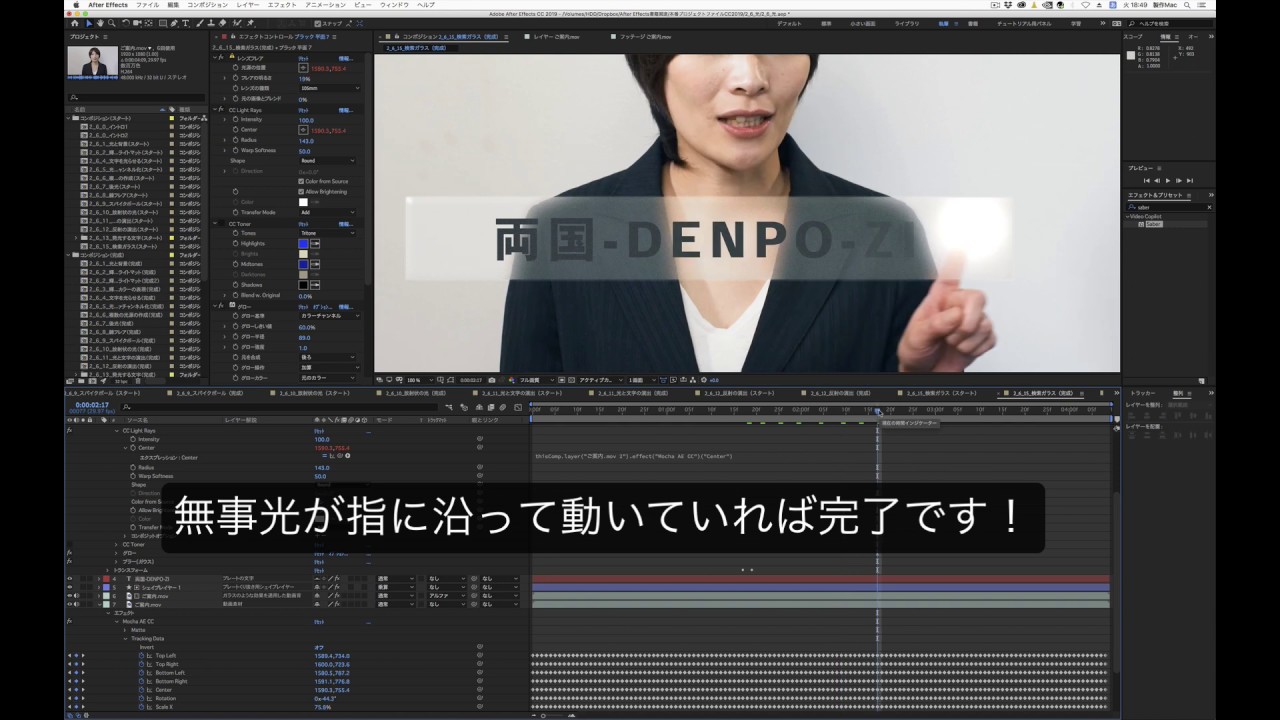Click the Highlights eyedropper icon in CC Toner
This screenshot has height=720, width=1280.
click(x=315, y=244)
